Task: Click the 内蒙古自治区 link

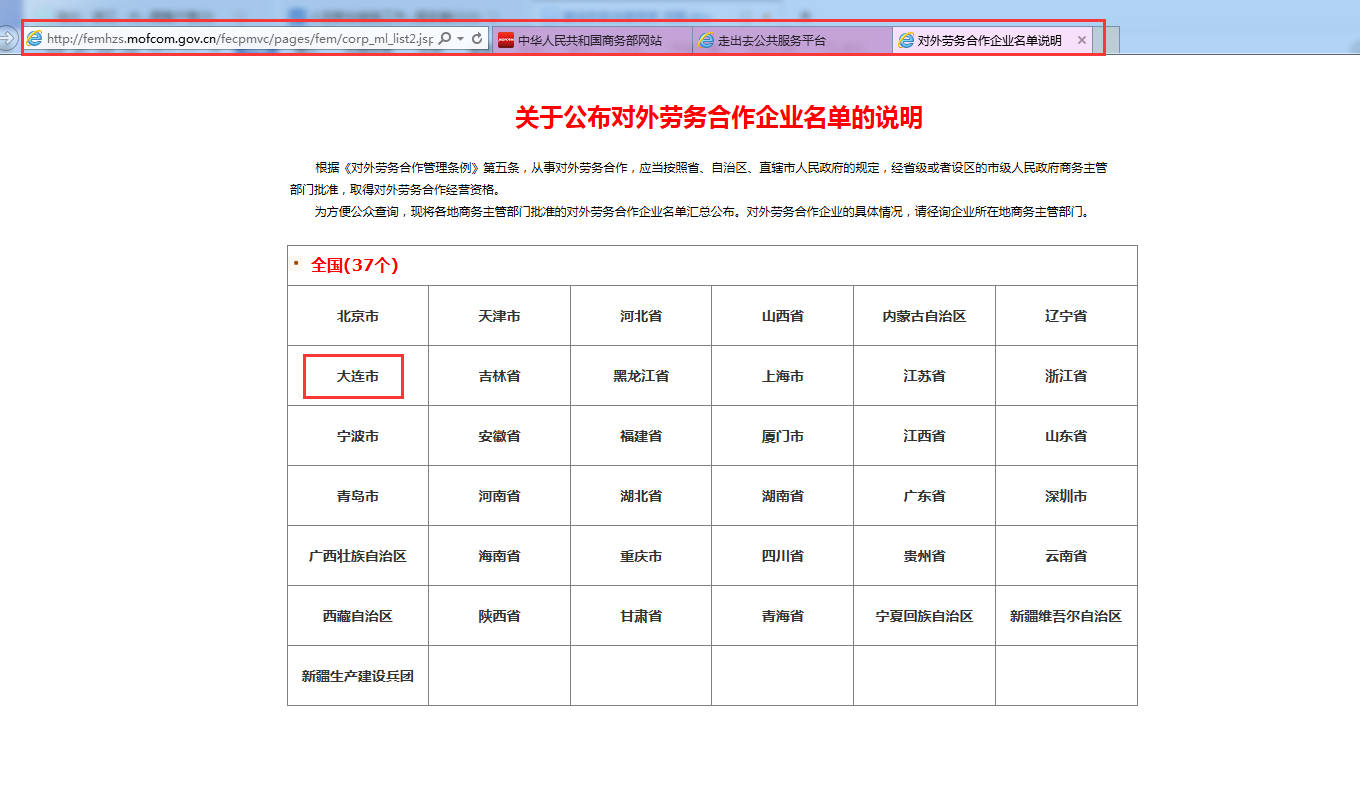Action: (924, 316)
